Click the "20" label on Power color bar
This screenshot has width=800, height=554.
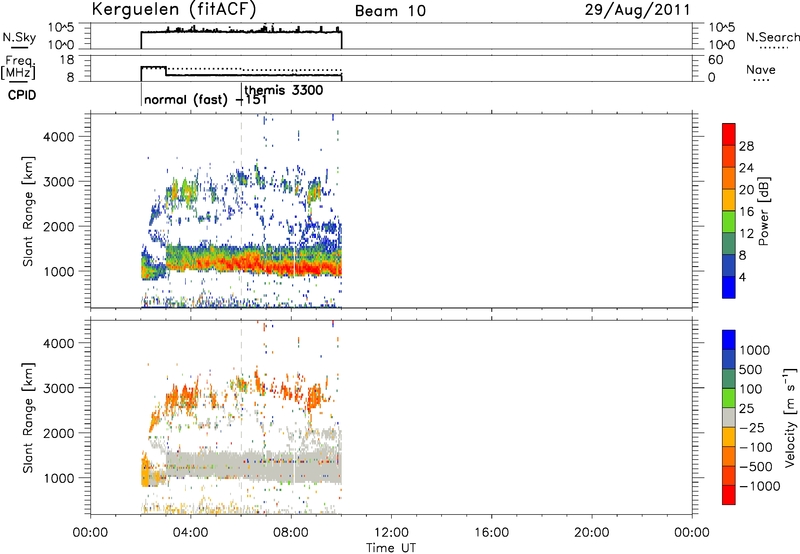point(746,190)
